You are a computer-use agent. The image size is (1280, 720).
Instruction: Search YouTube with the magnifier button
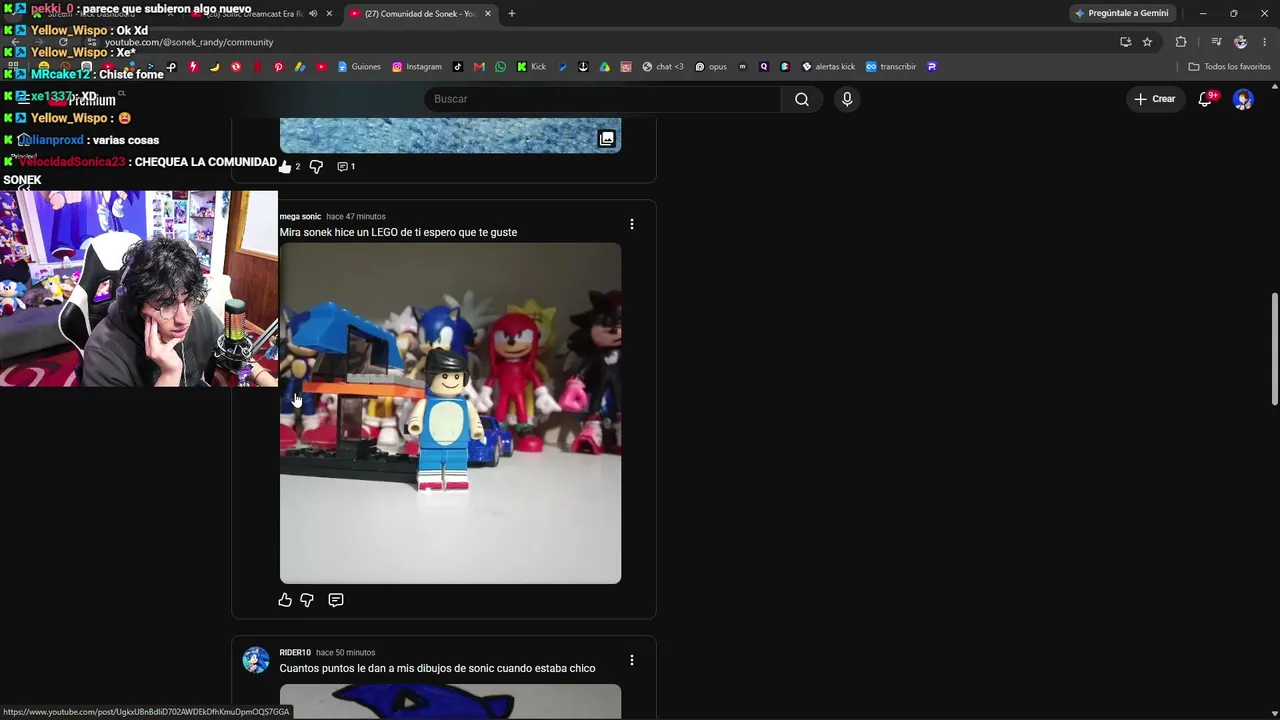click(x=802, y=99)
